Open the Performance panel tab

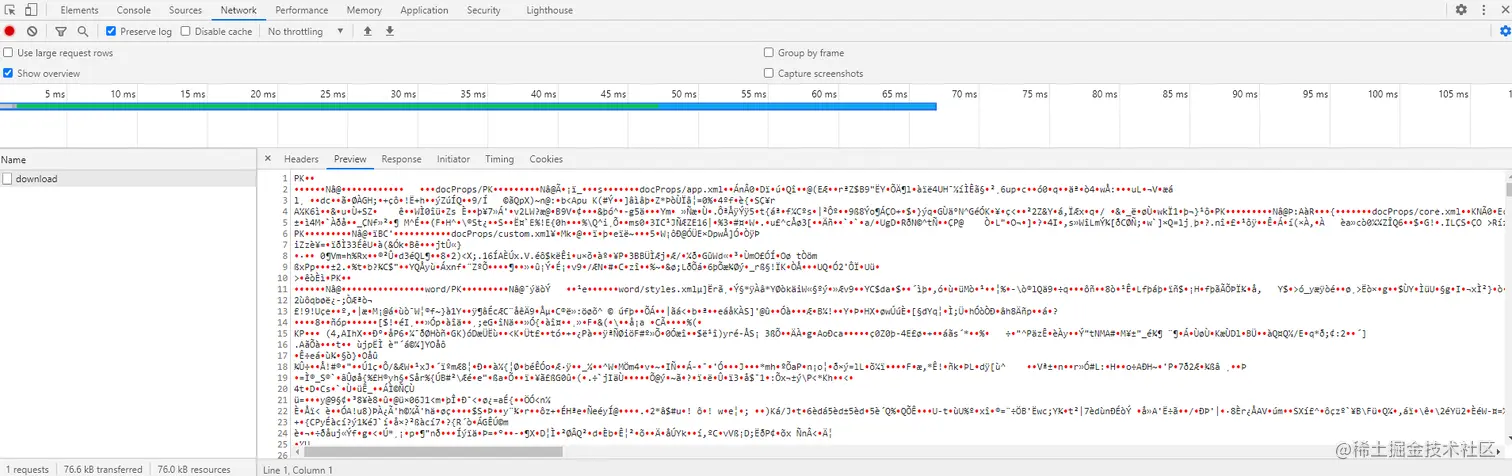pos(302,10)
